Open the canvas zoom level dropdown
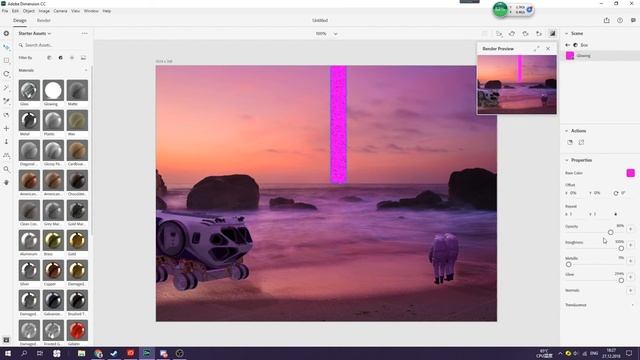The width and height of the screenshot is (640, 360). (x=336, y=34)
